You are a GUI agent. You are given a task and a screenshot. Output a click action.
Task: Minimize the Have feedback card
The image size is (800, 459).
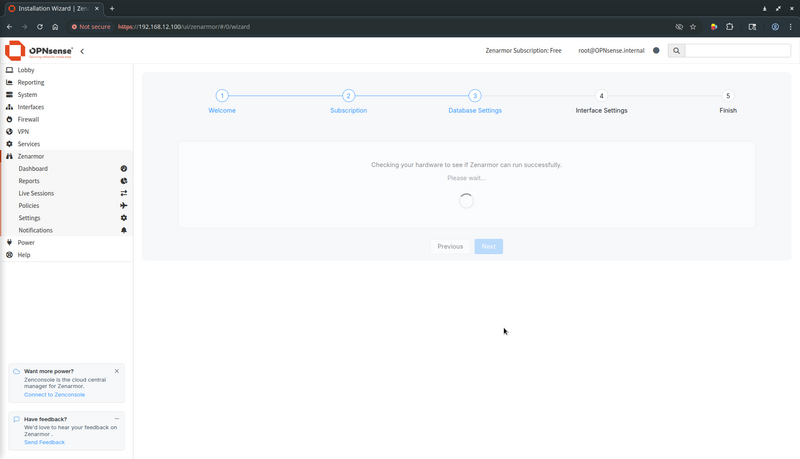117,419
